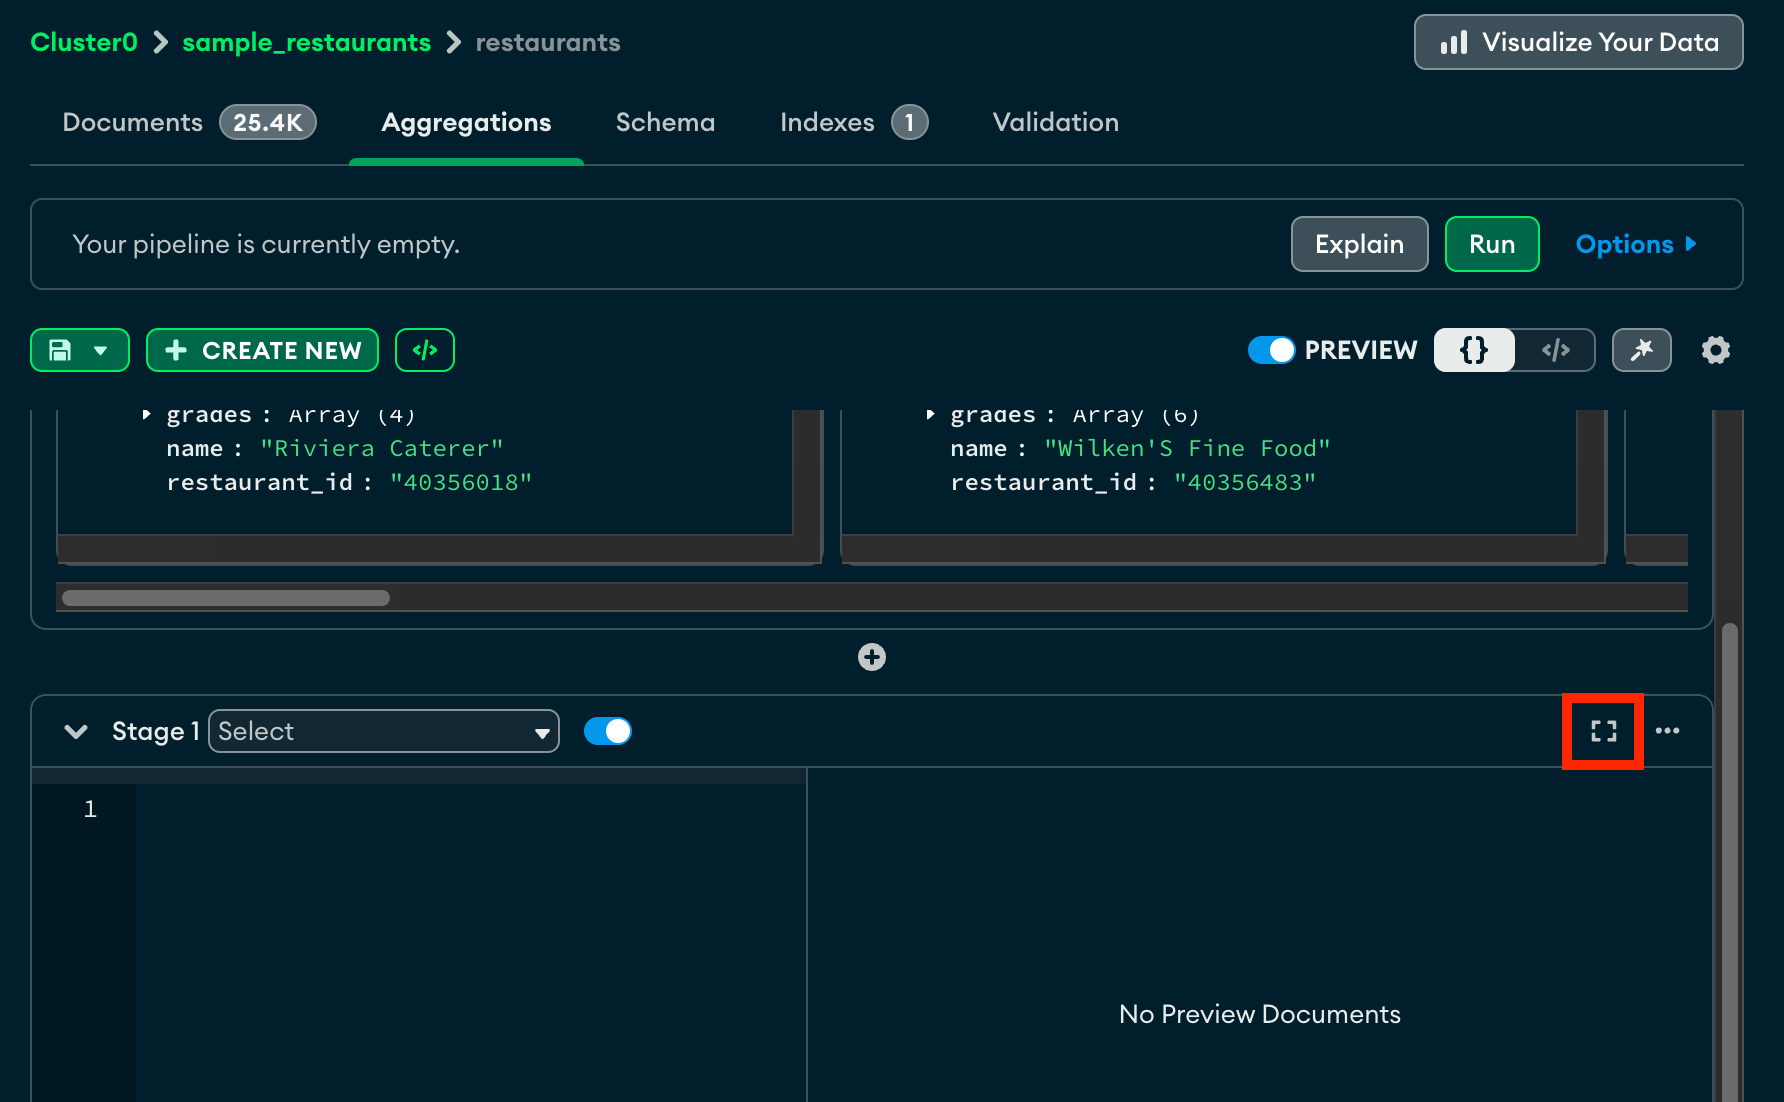
Task: Switch to stage builder braces view
Action: coord(1474,350)
